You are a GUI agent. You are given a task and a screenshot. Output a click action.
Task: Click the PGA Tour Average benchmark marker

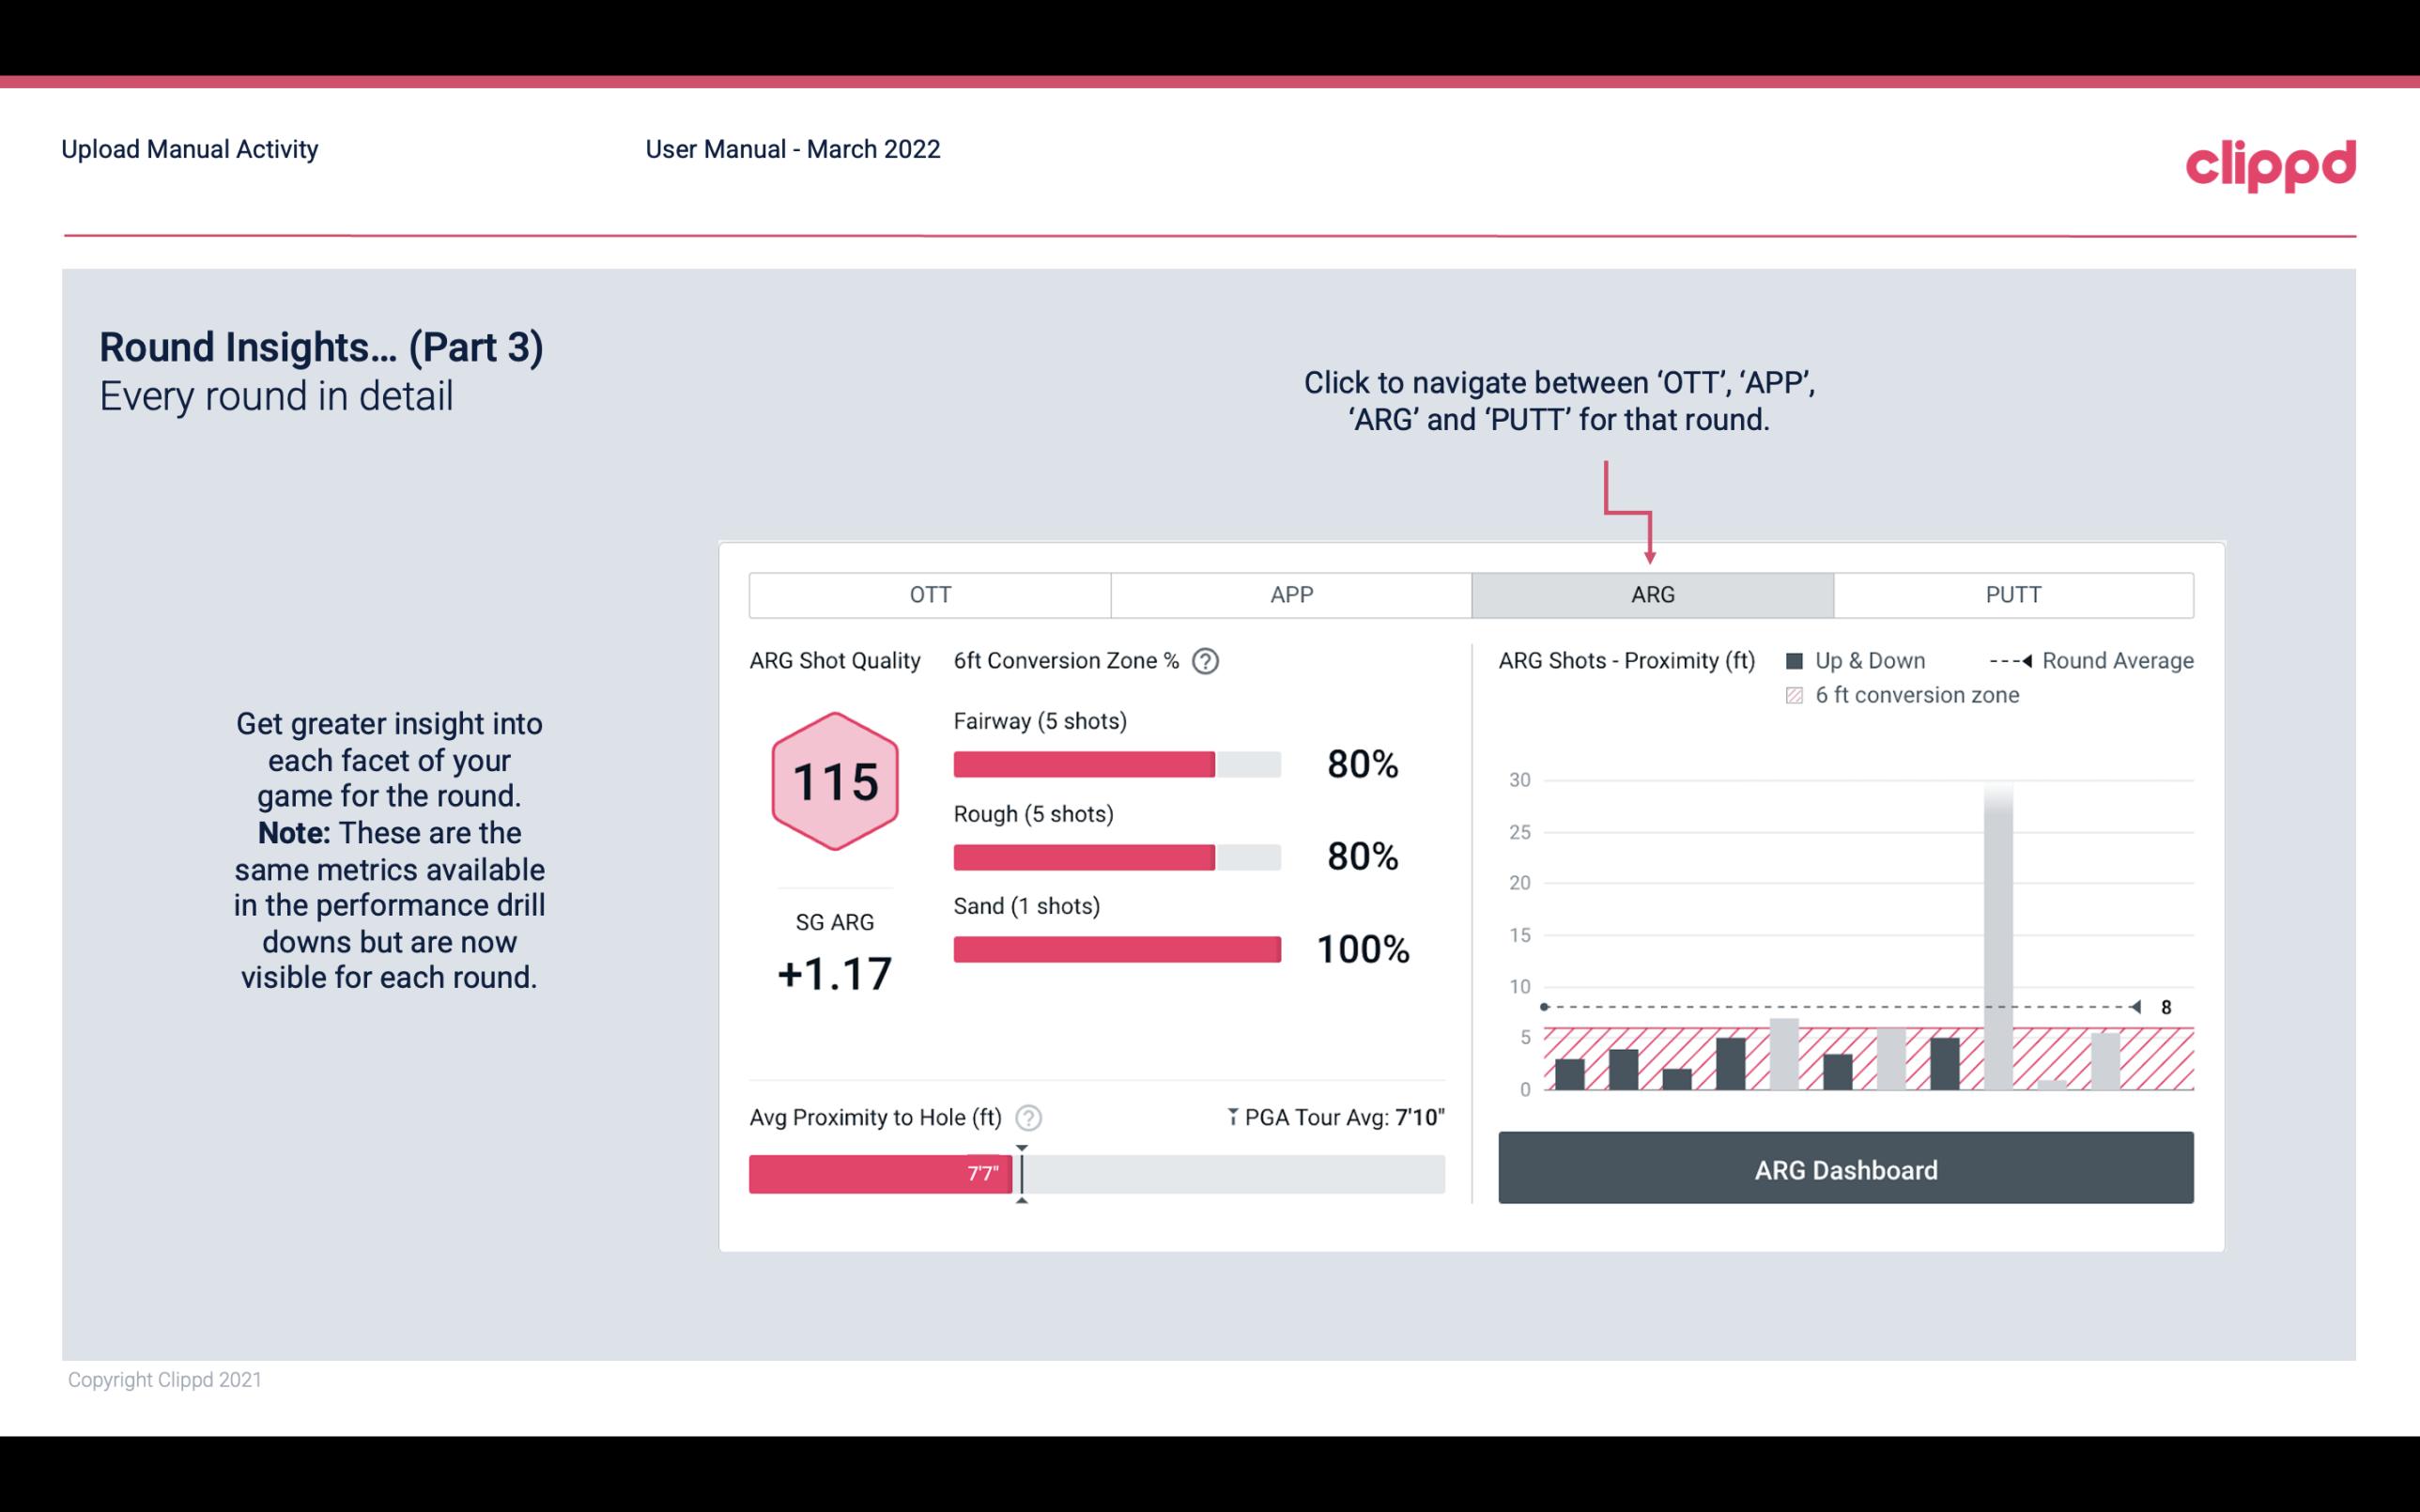point(1017,1170)
